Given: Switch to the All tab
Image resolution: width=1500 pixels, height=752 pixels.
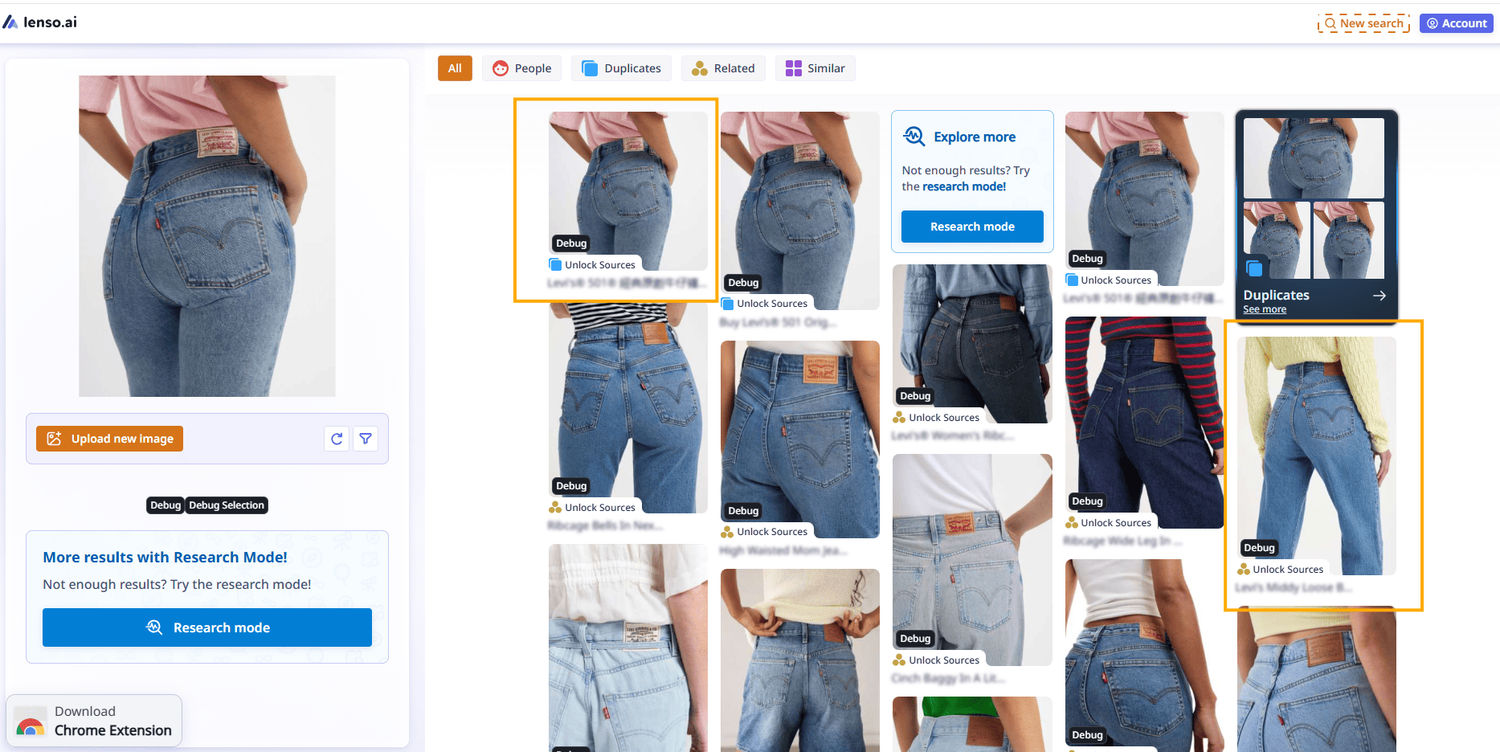Looking at the screenshot, I should (x=455, y=68).
